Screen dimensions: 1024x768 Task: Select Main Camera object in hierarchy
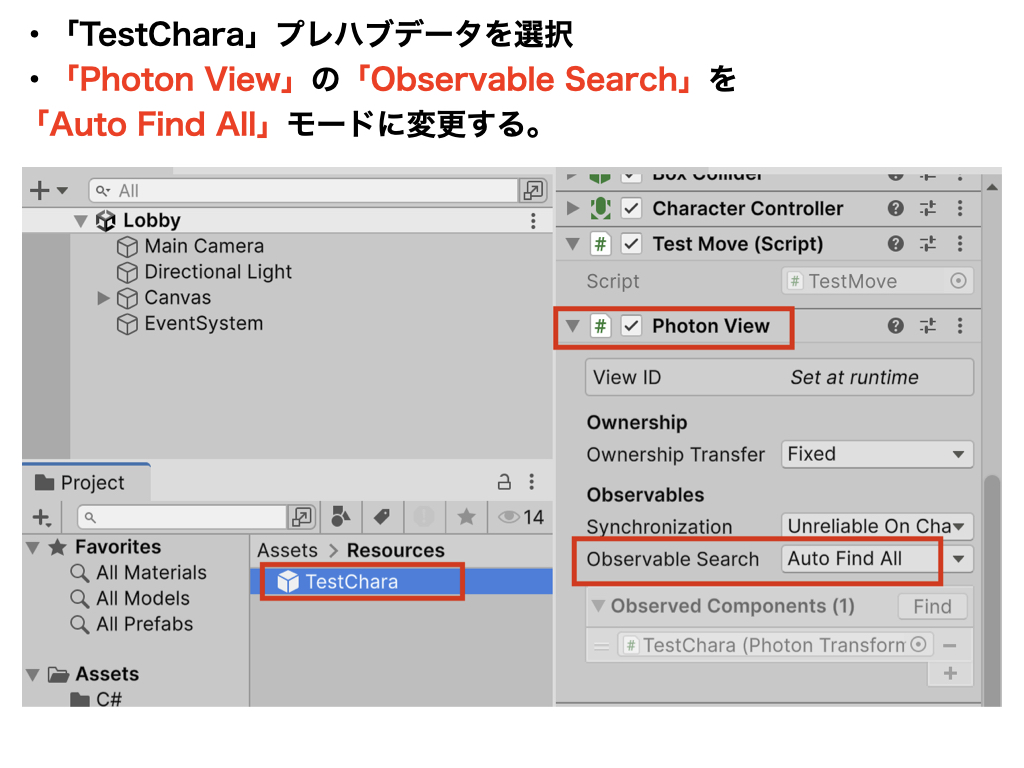point(204,246)
